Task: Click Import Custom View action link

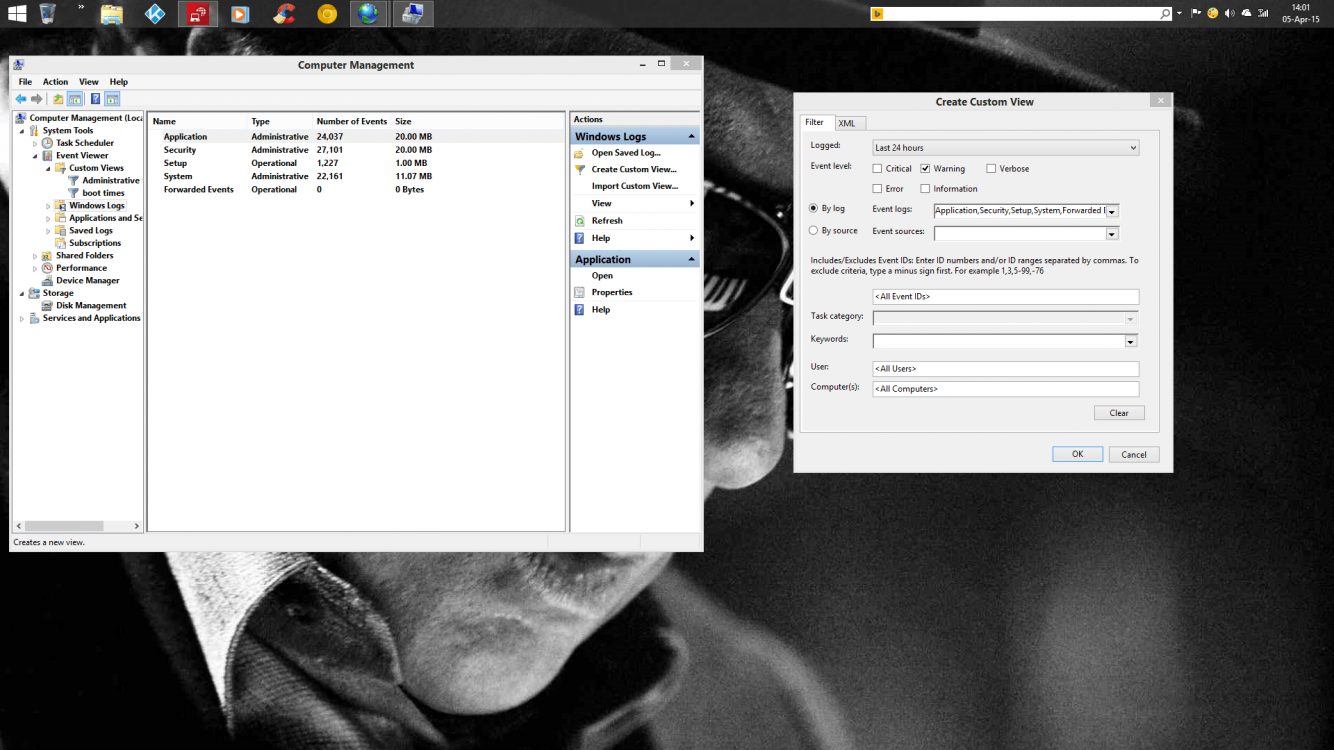Action: pyautogui.click(x=634, y=186)
